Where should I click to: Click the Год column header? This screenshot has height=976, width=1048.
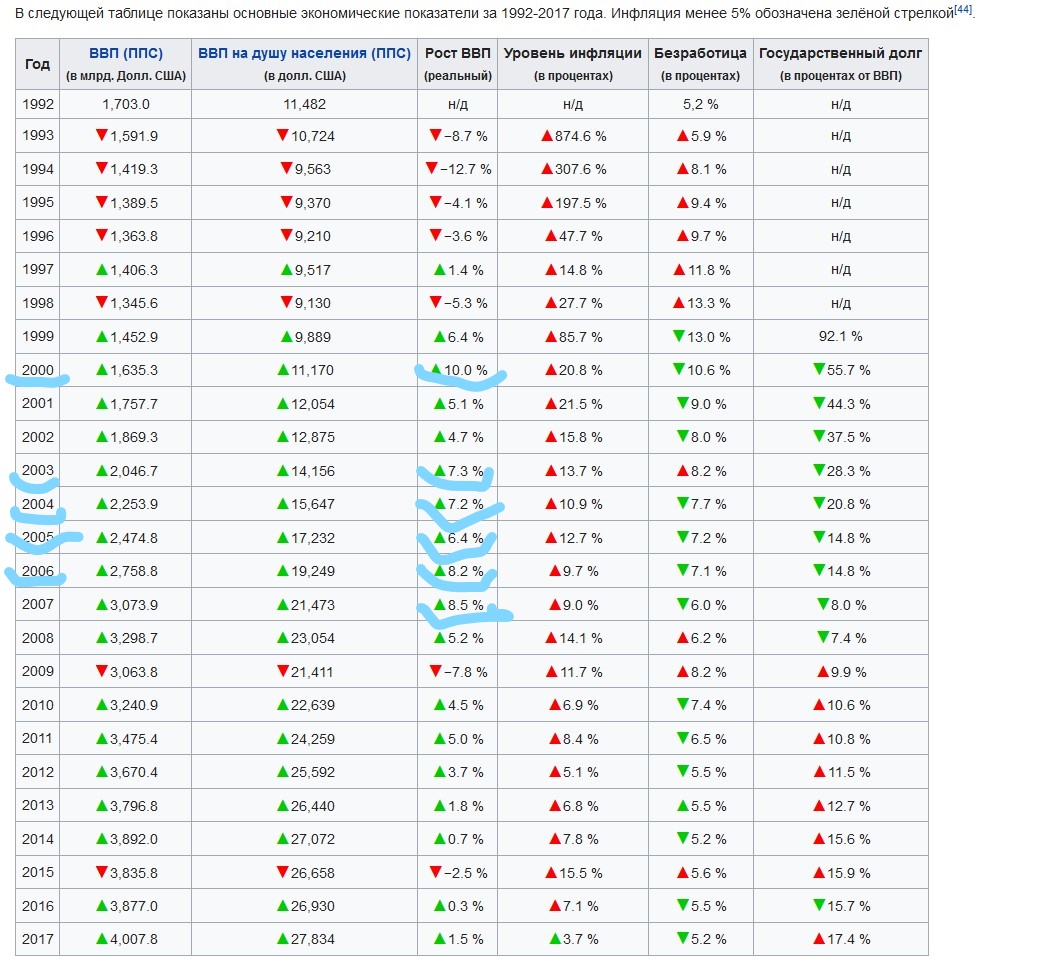click(37, 64)
